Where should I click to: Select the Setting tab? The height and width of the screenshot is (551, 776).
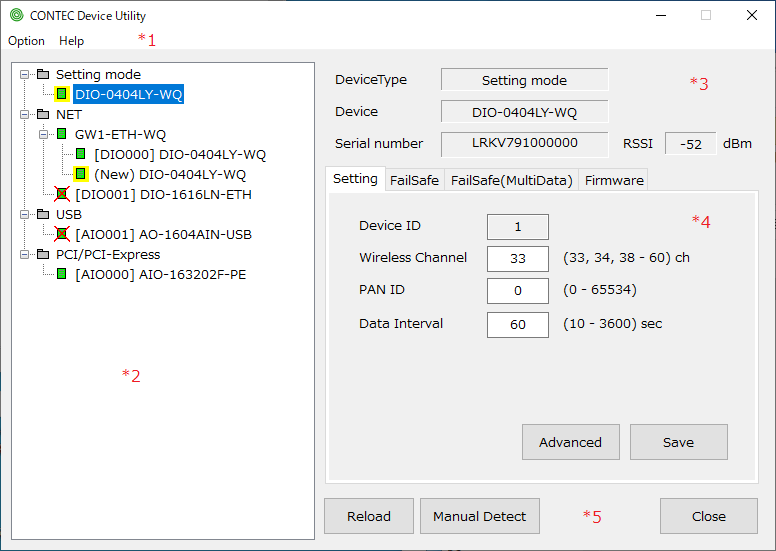pos(355,179)
